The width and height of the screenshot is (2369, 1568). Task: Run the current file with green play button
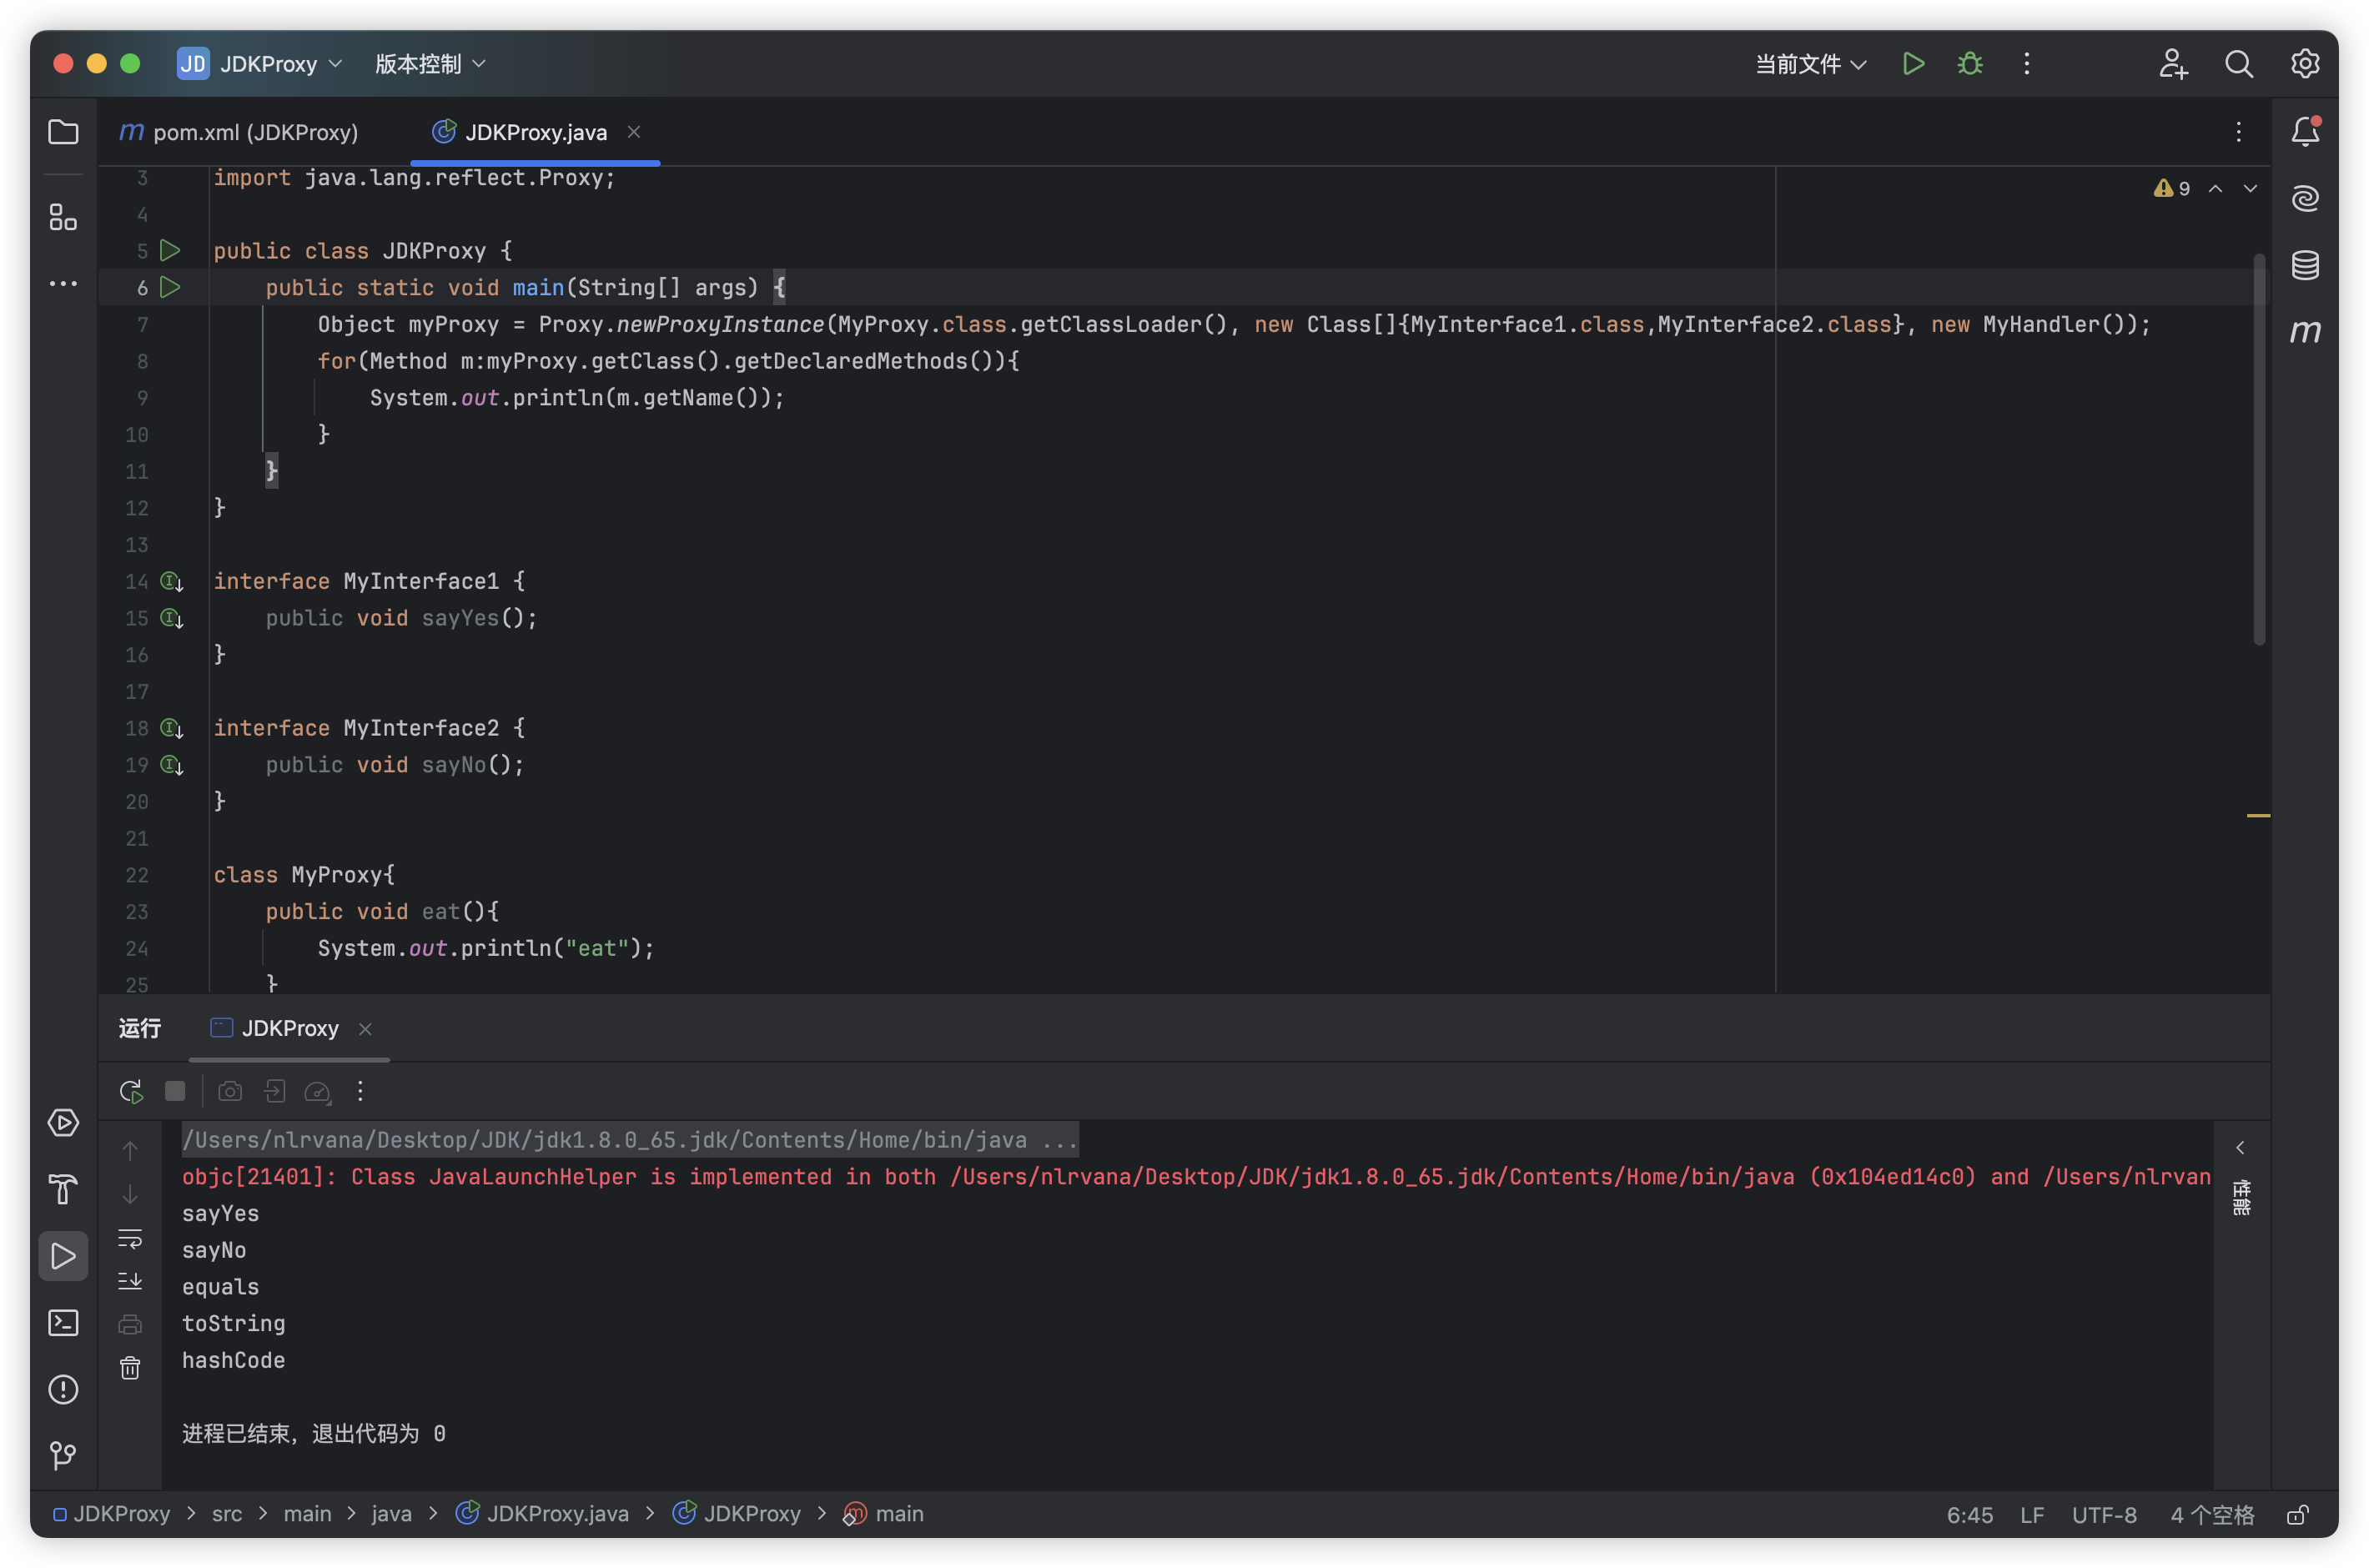(1913, 64)
